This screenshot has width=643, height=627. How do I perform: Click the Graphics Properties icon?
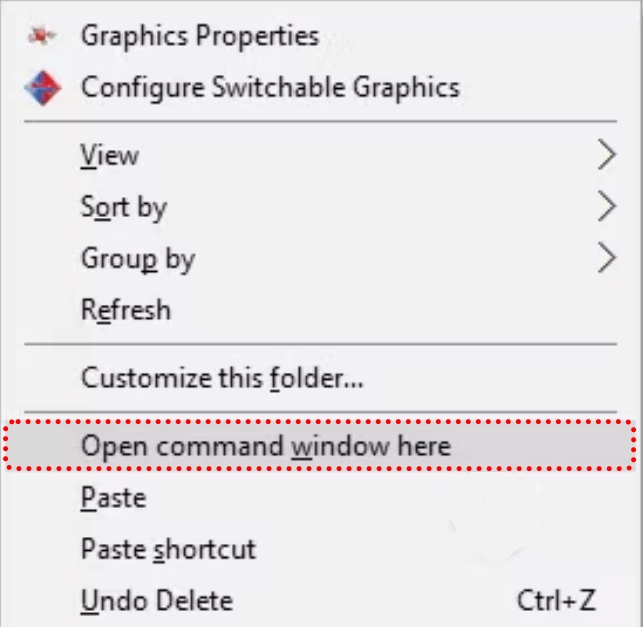pyautogui.click(x=40, y=37)
